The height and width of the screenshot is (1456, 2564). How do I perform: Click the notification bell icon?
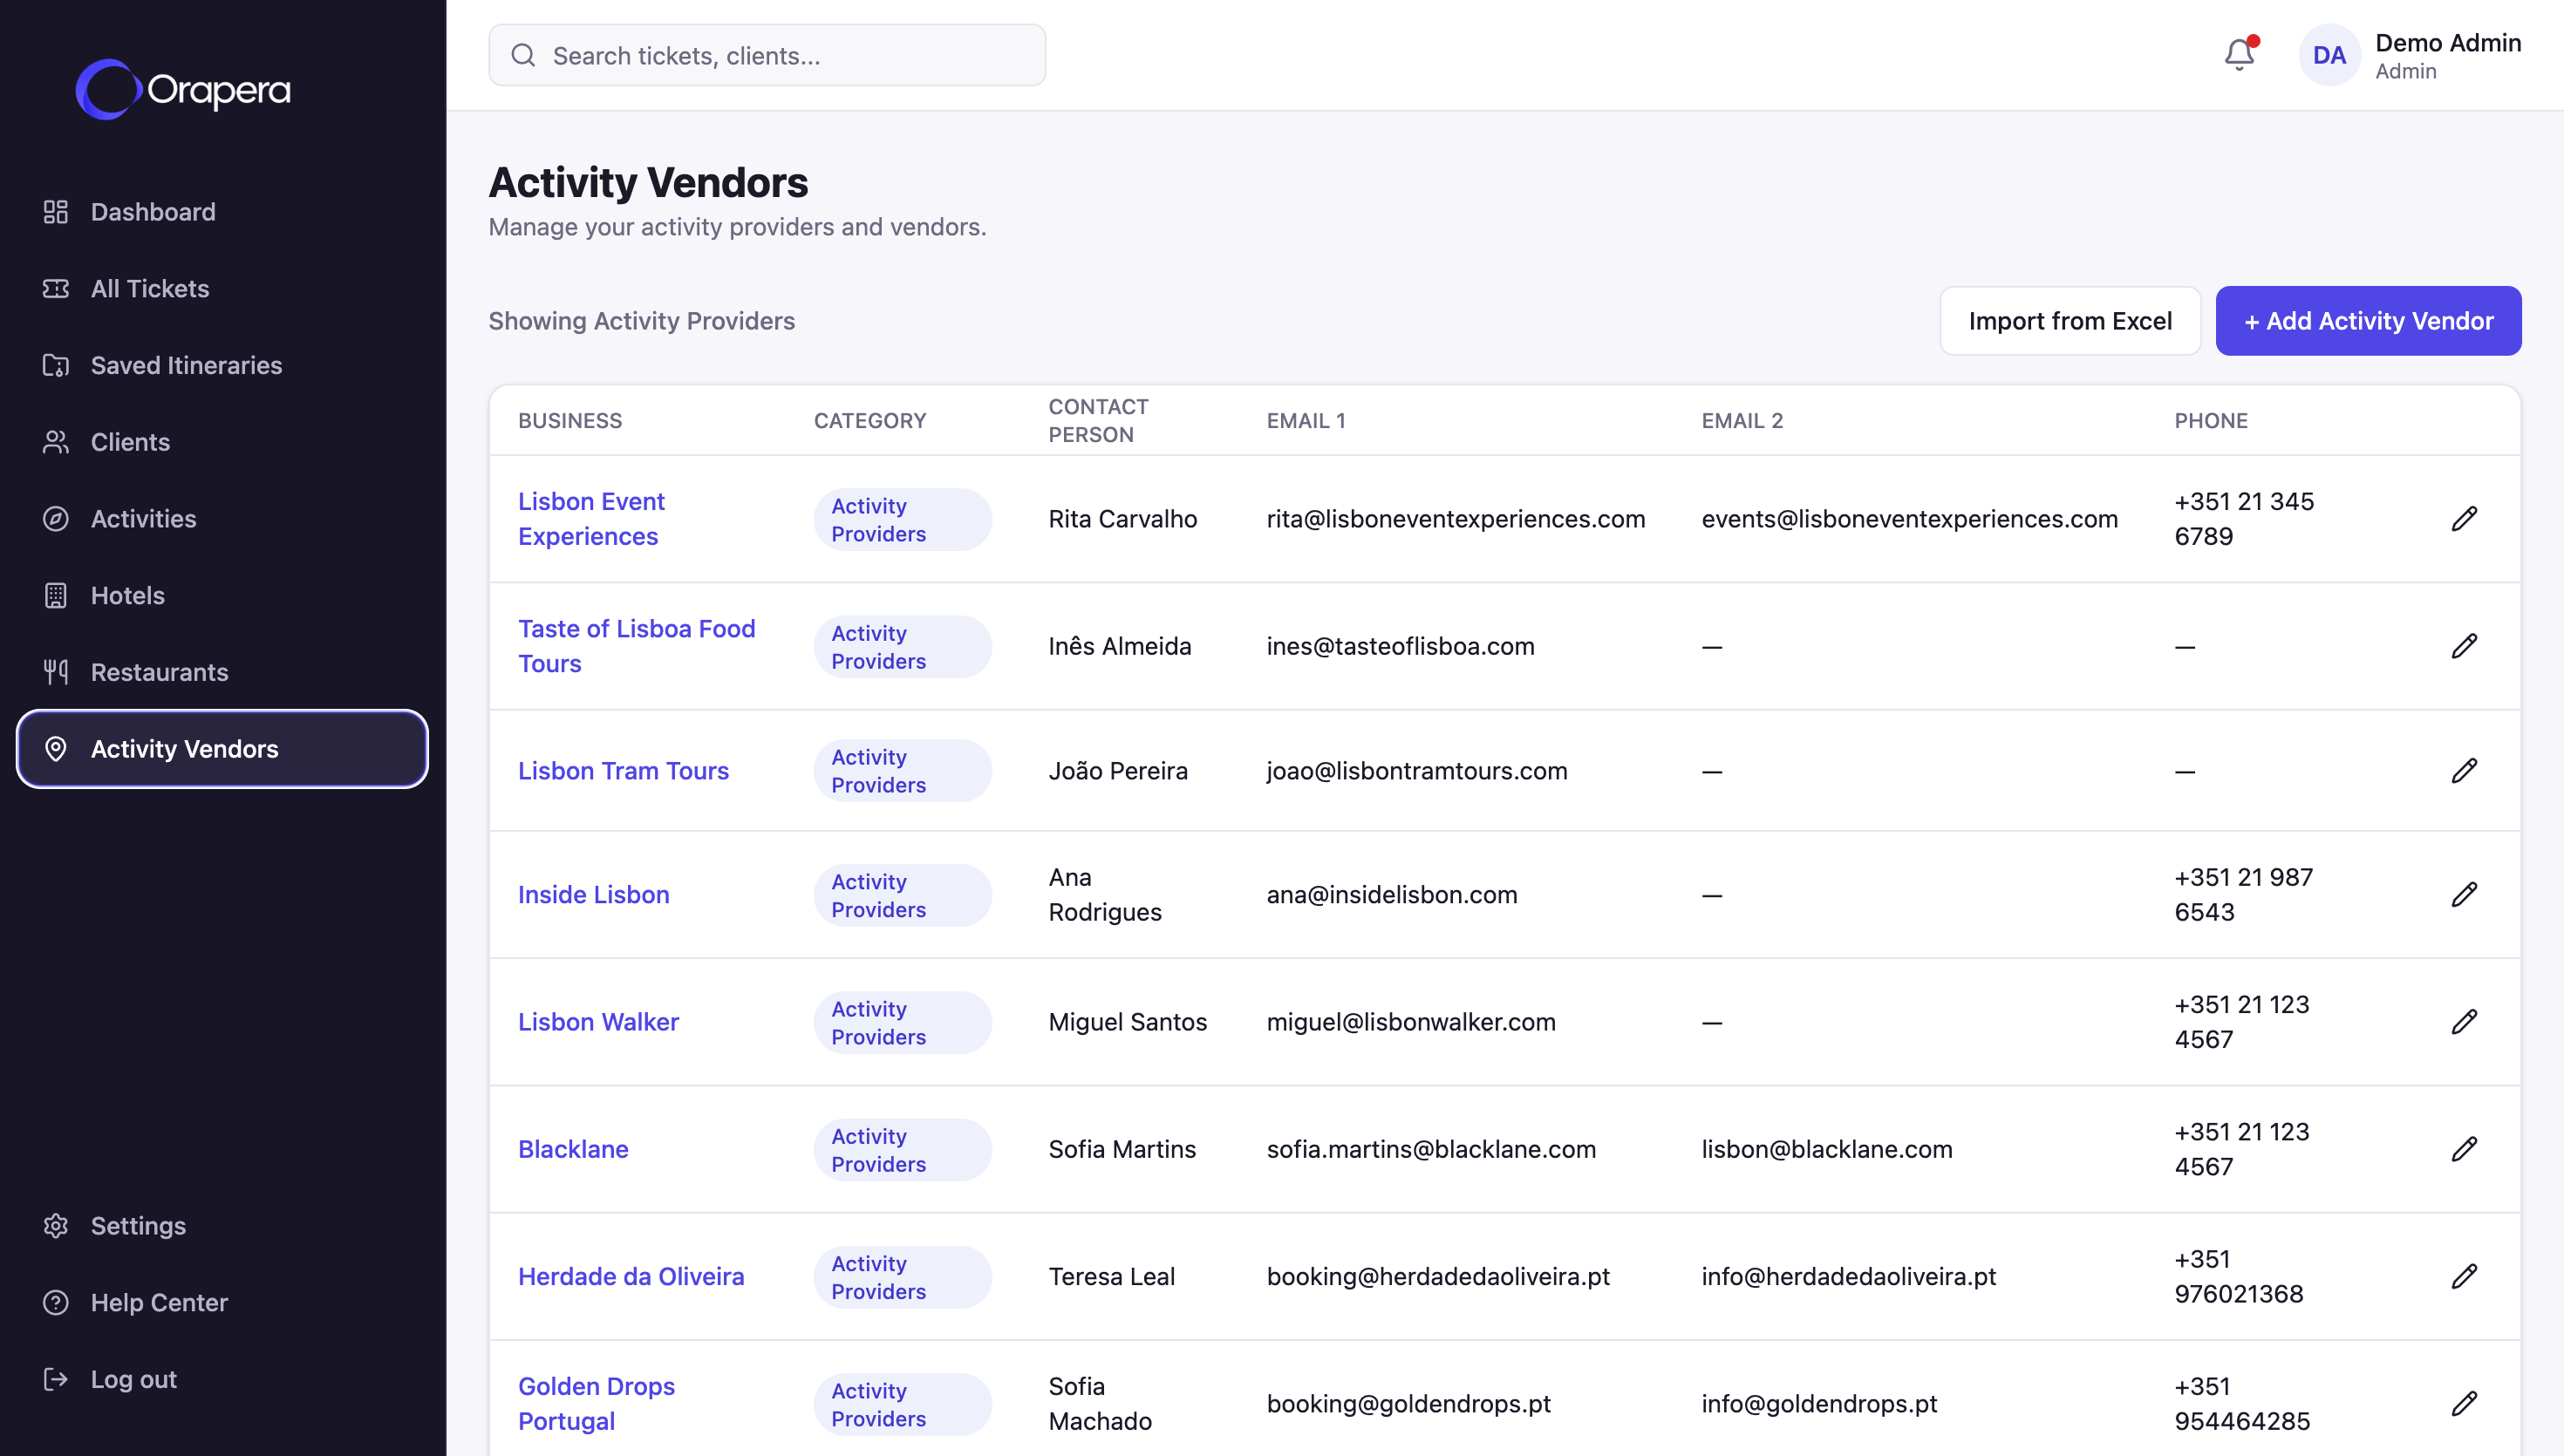tap(2239, 54)
